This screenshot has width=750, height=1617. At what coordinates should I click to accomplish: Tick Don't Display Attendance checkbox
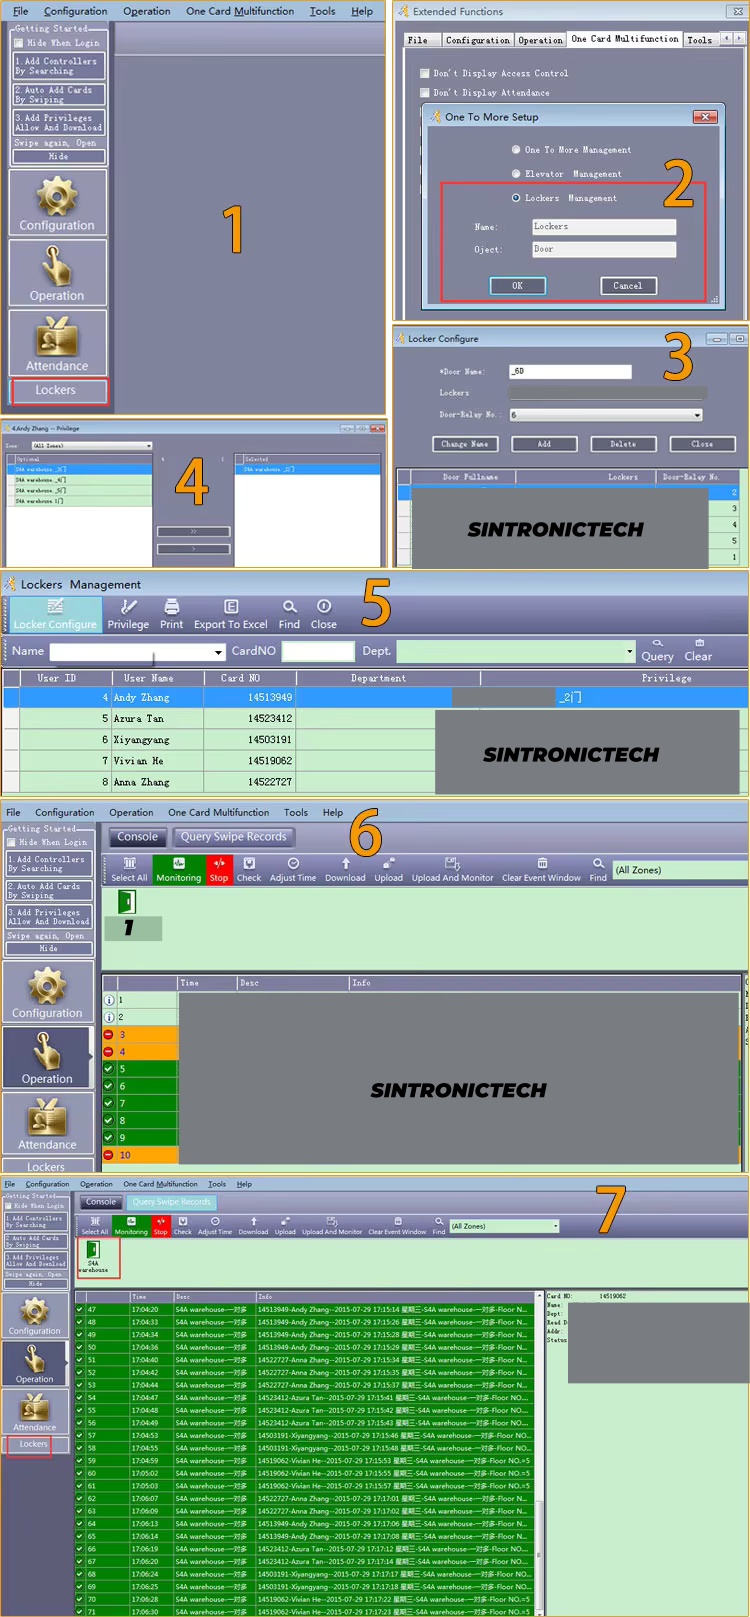[x=424, y=92]
